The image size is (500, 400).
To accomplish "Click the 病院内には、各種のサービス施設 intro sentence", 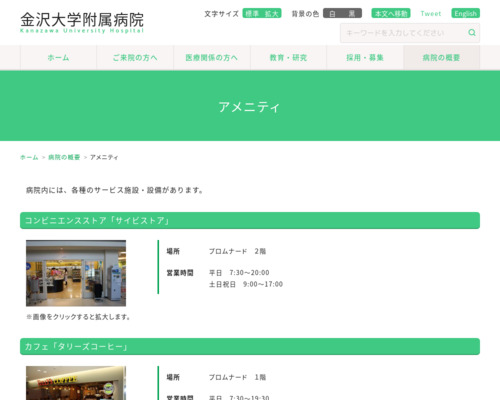I will click(x=115, y=190).
